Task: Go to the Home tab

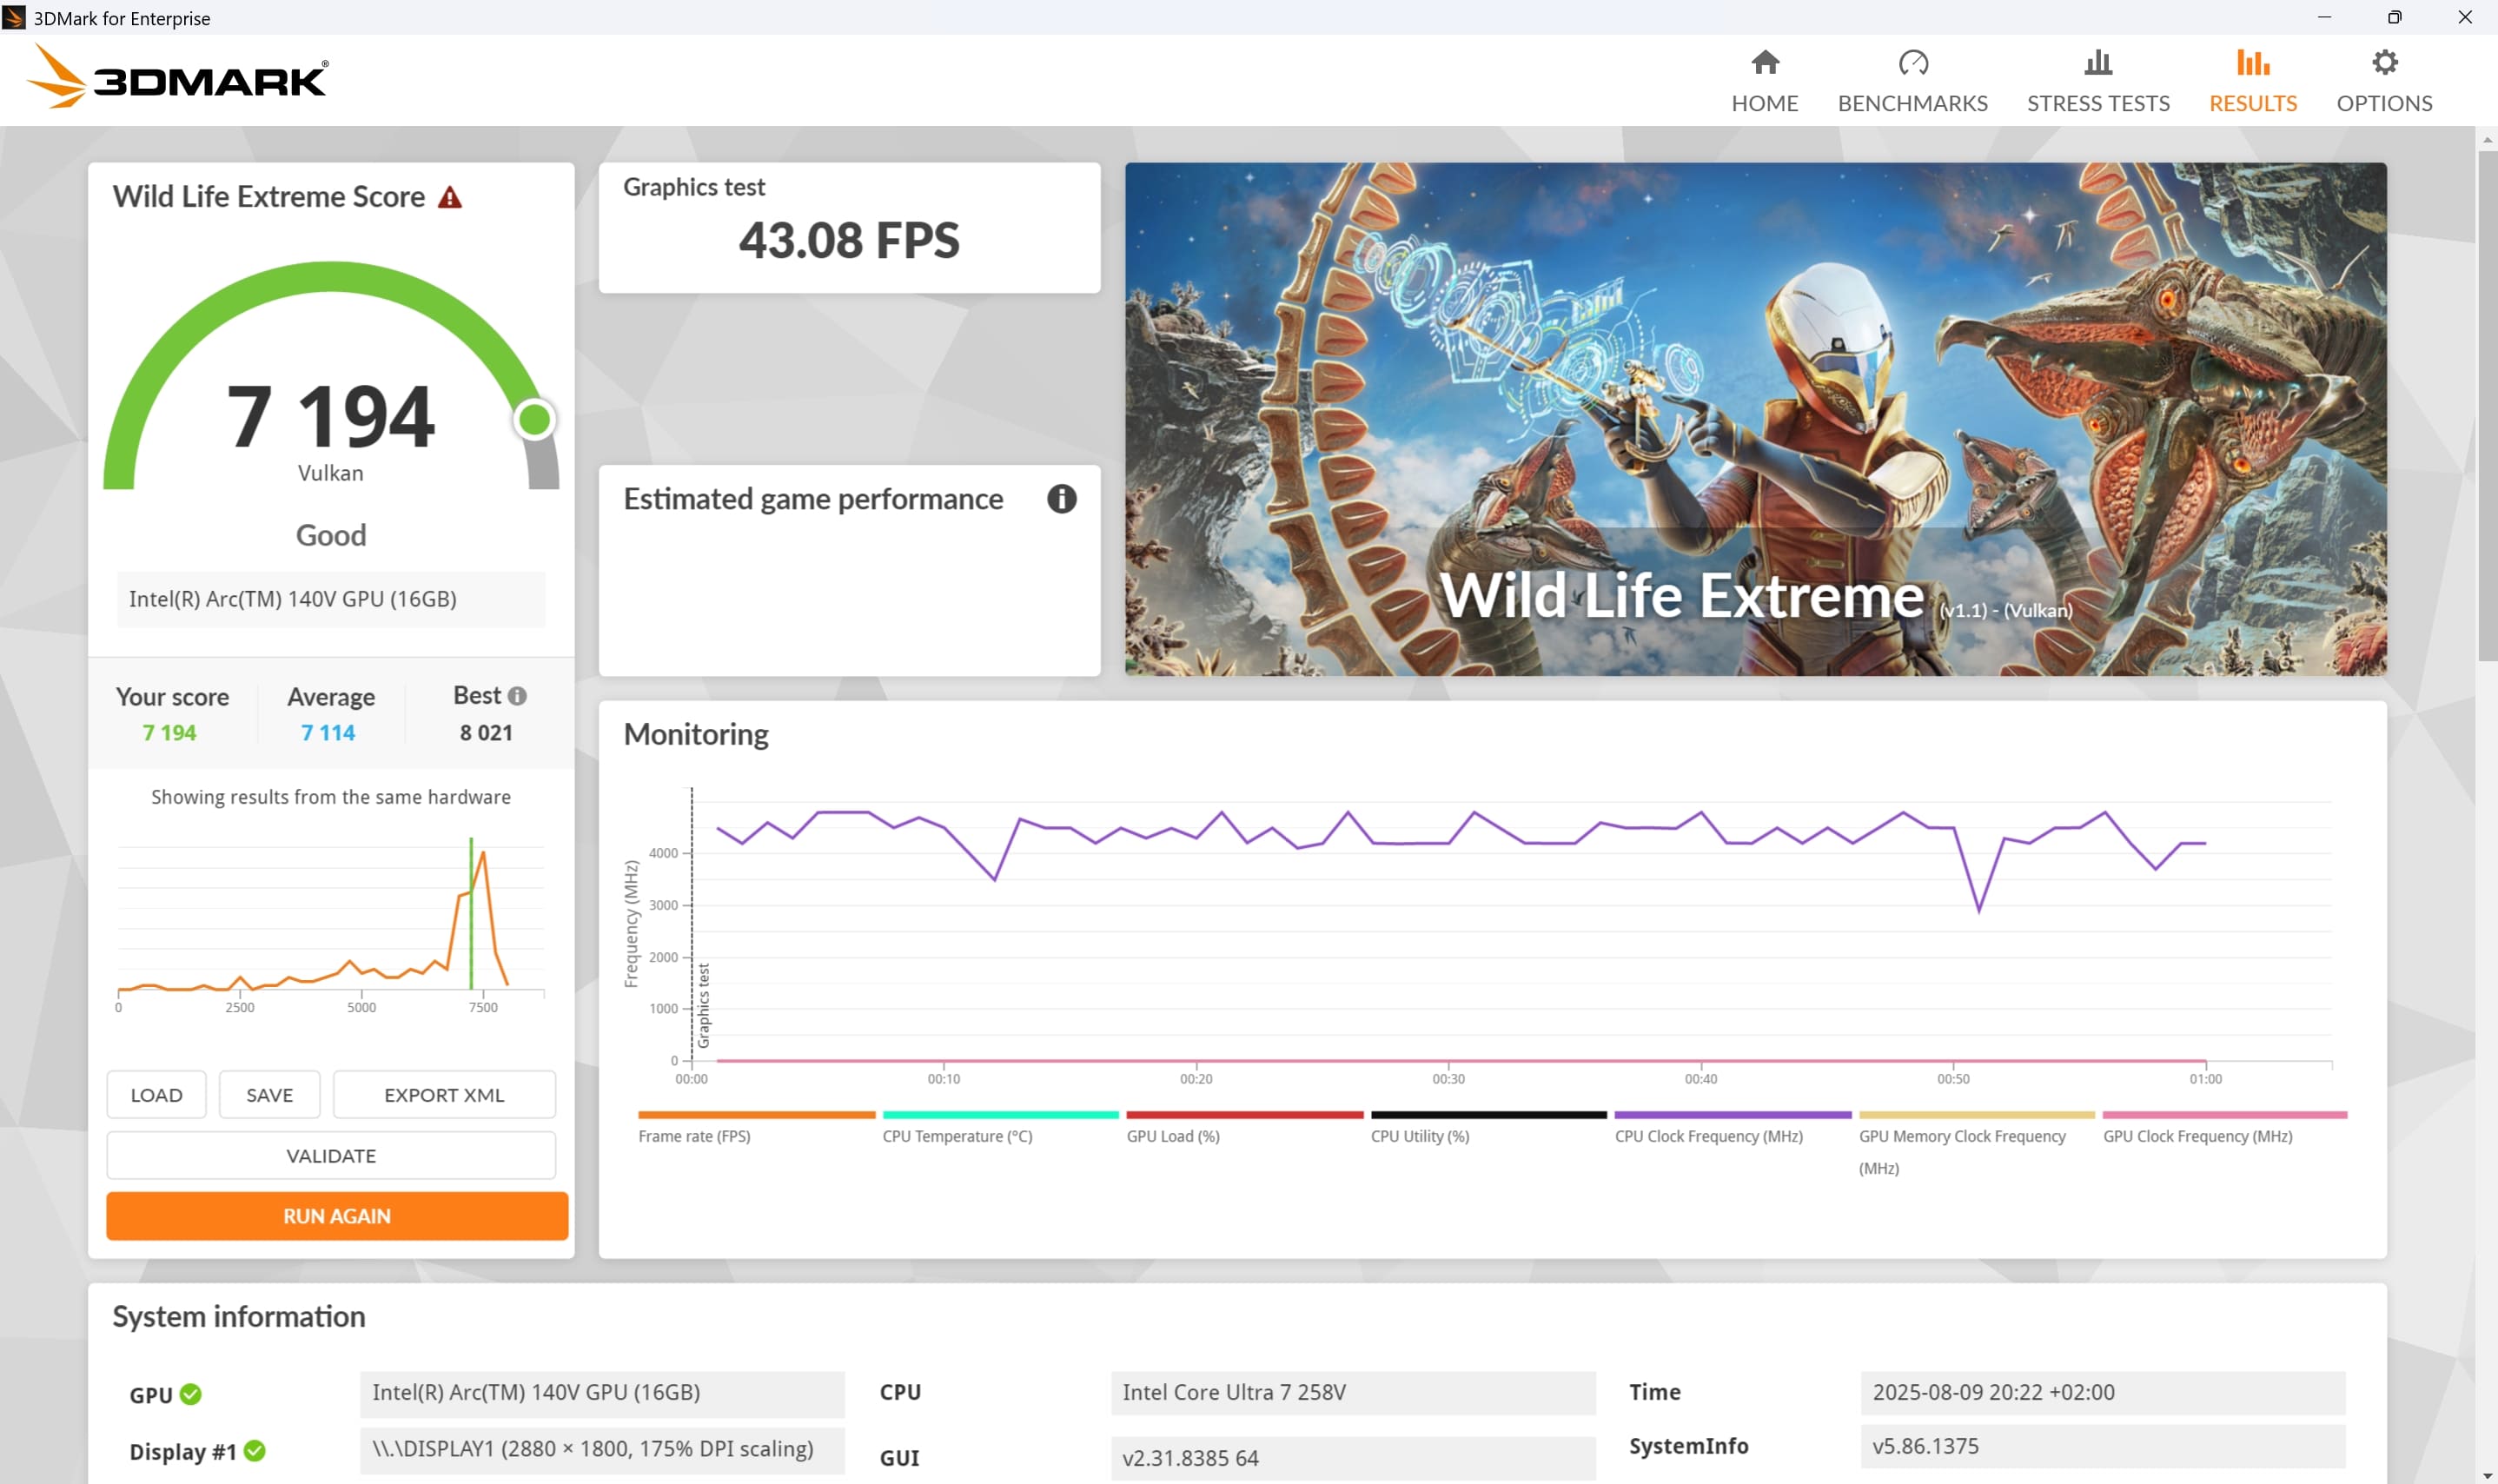Action: tap(1764, 81)
